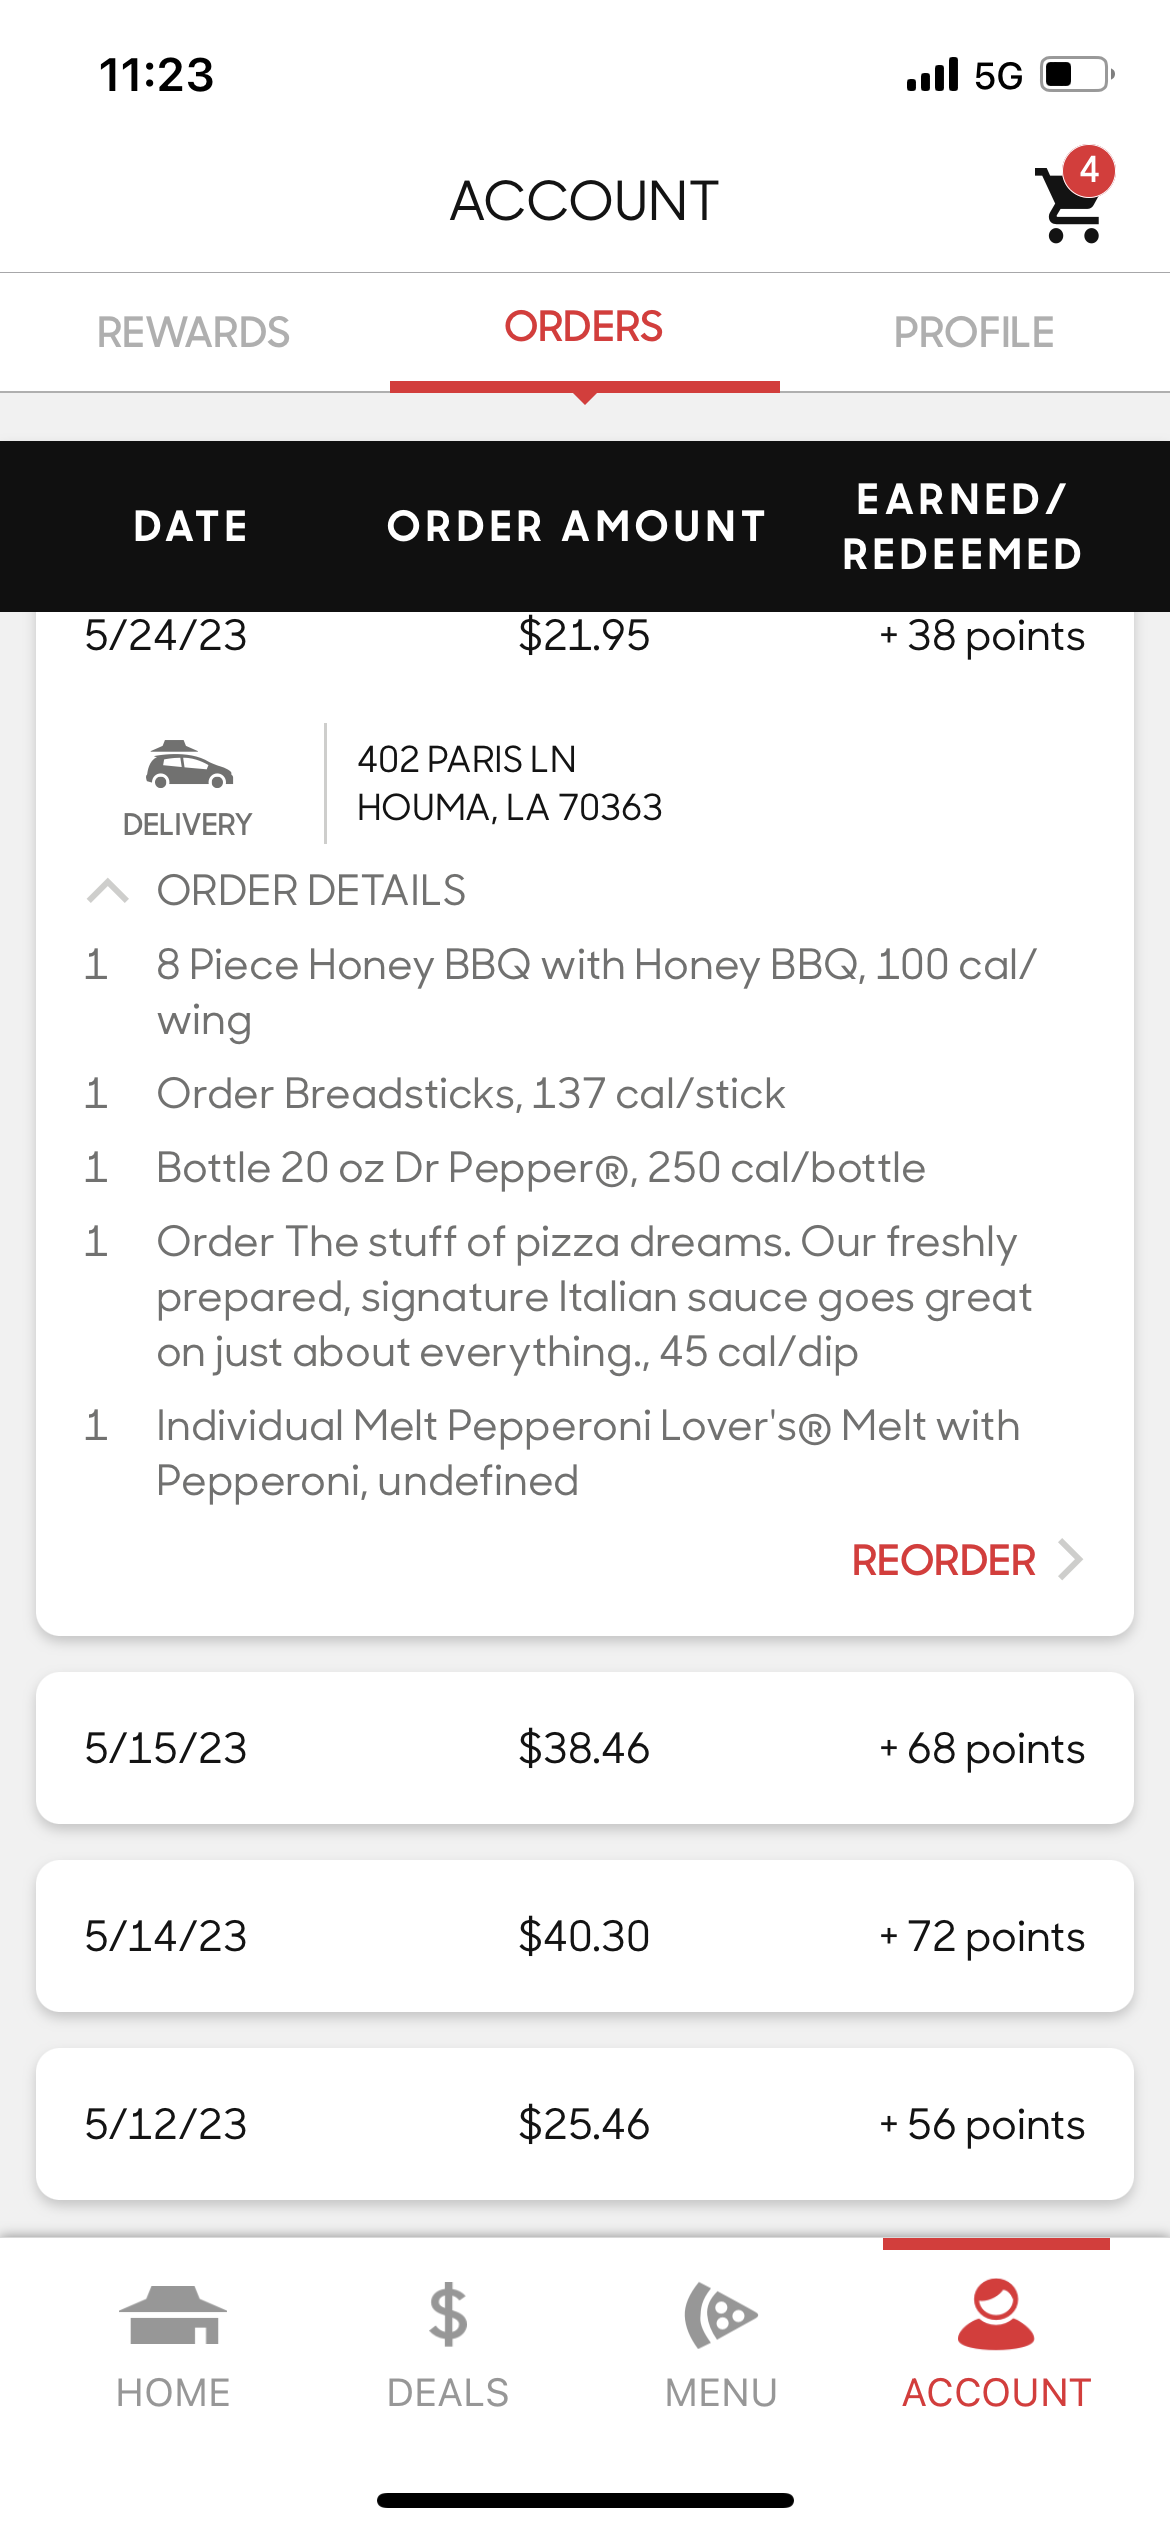
Task: Tap the Order Amount column header
Action: coord(577,526)
